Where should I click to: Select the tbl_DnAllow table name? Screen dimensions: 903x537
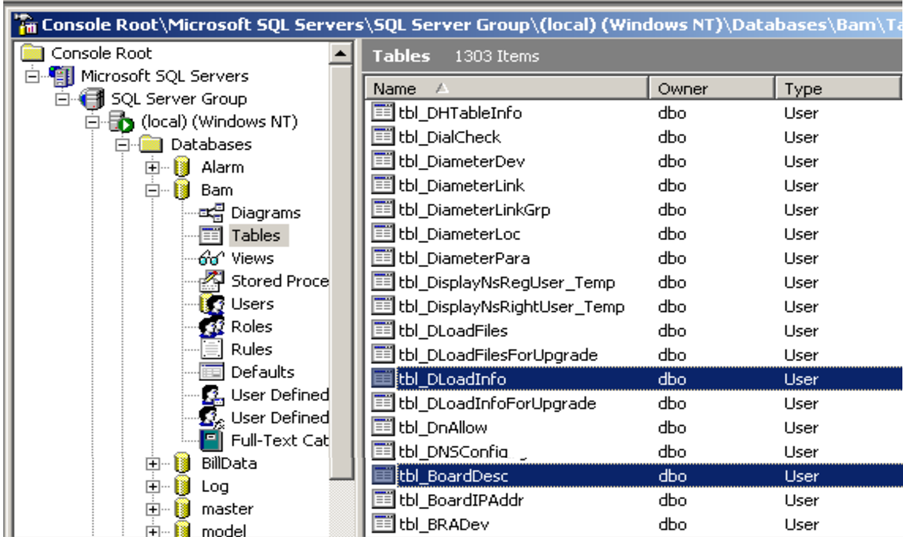(x=443, y=428)
